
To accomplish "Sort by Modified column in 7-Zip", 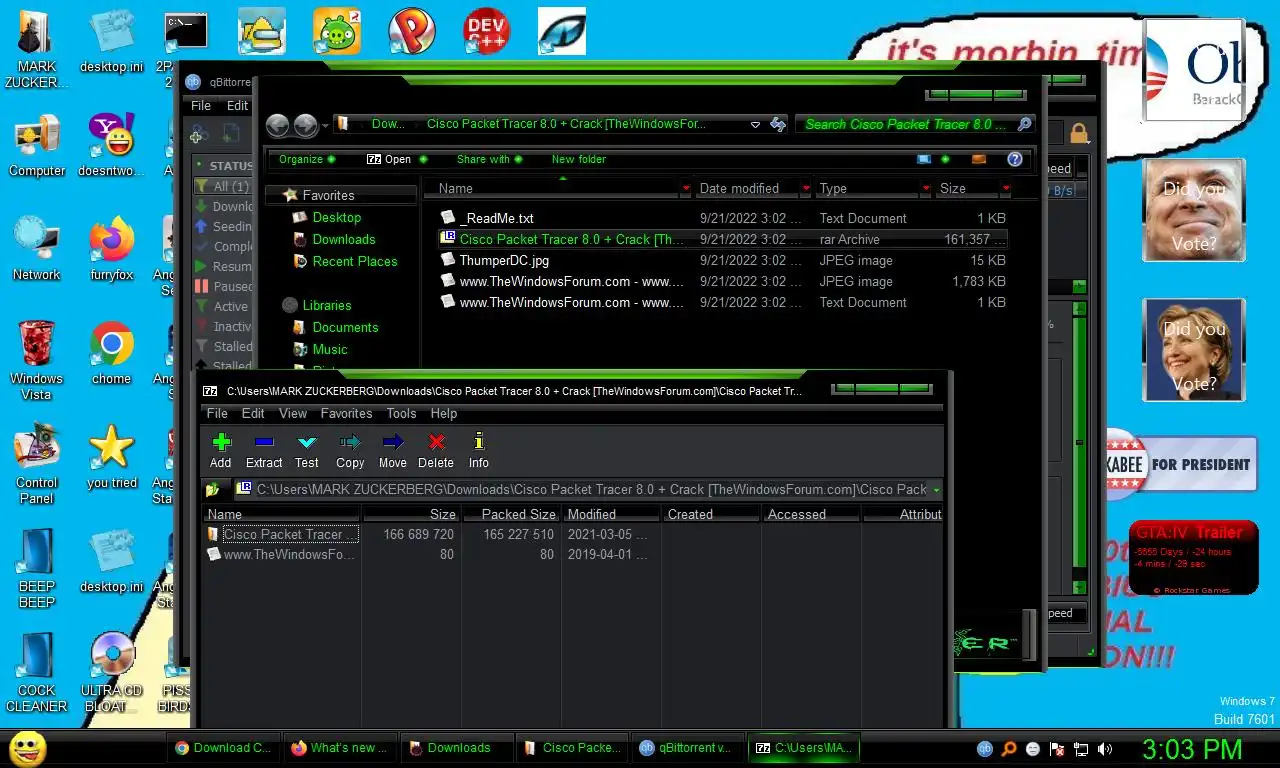I will (x=611, y=514).
